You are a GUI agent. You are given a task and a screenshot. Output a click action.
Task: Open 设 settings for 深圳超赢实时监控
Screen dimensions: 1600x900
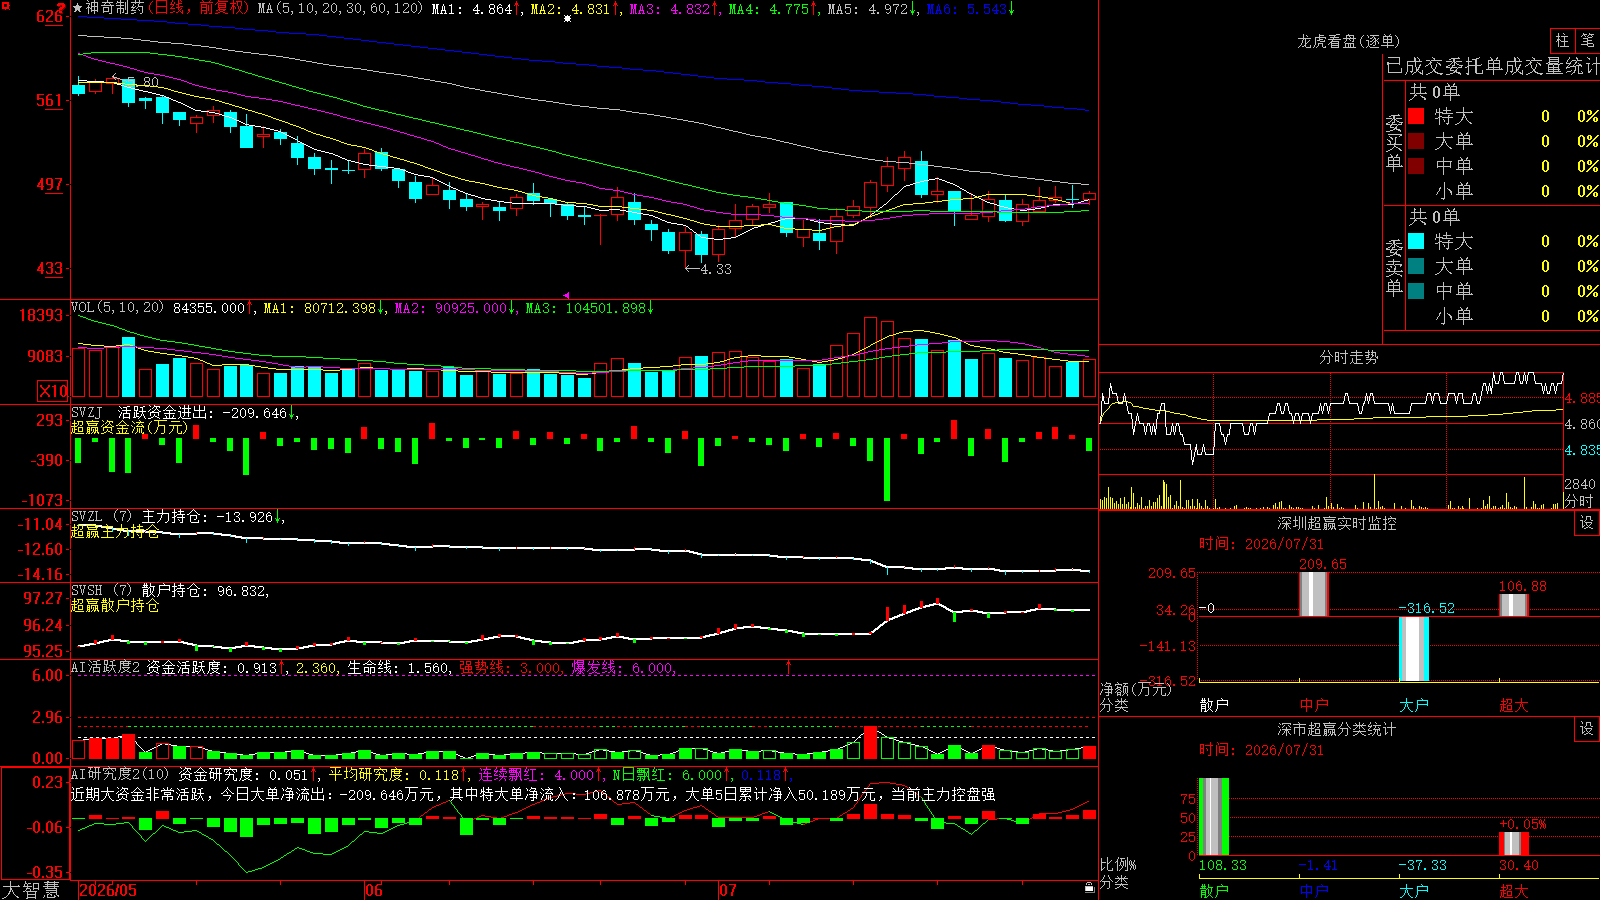1587,523
